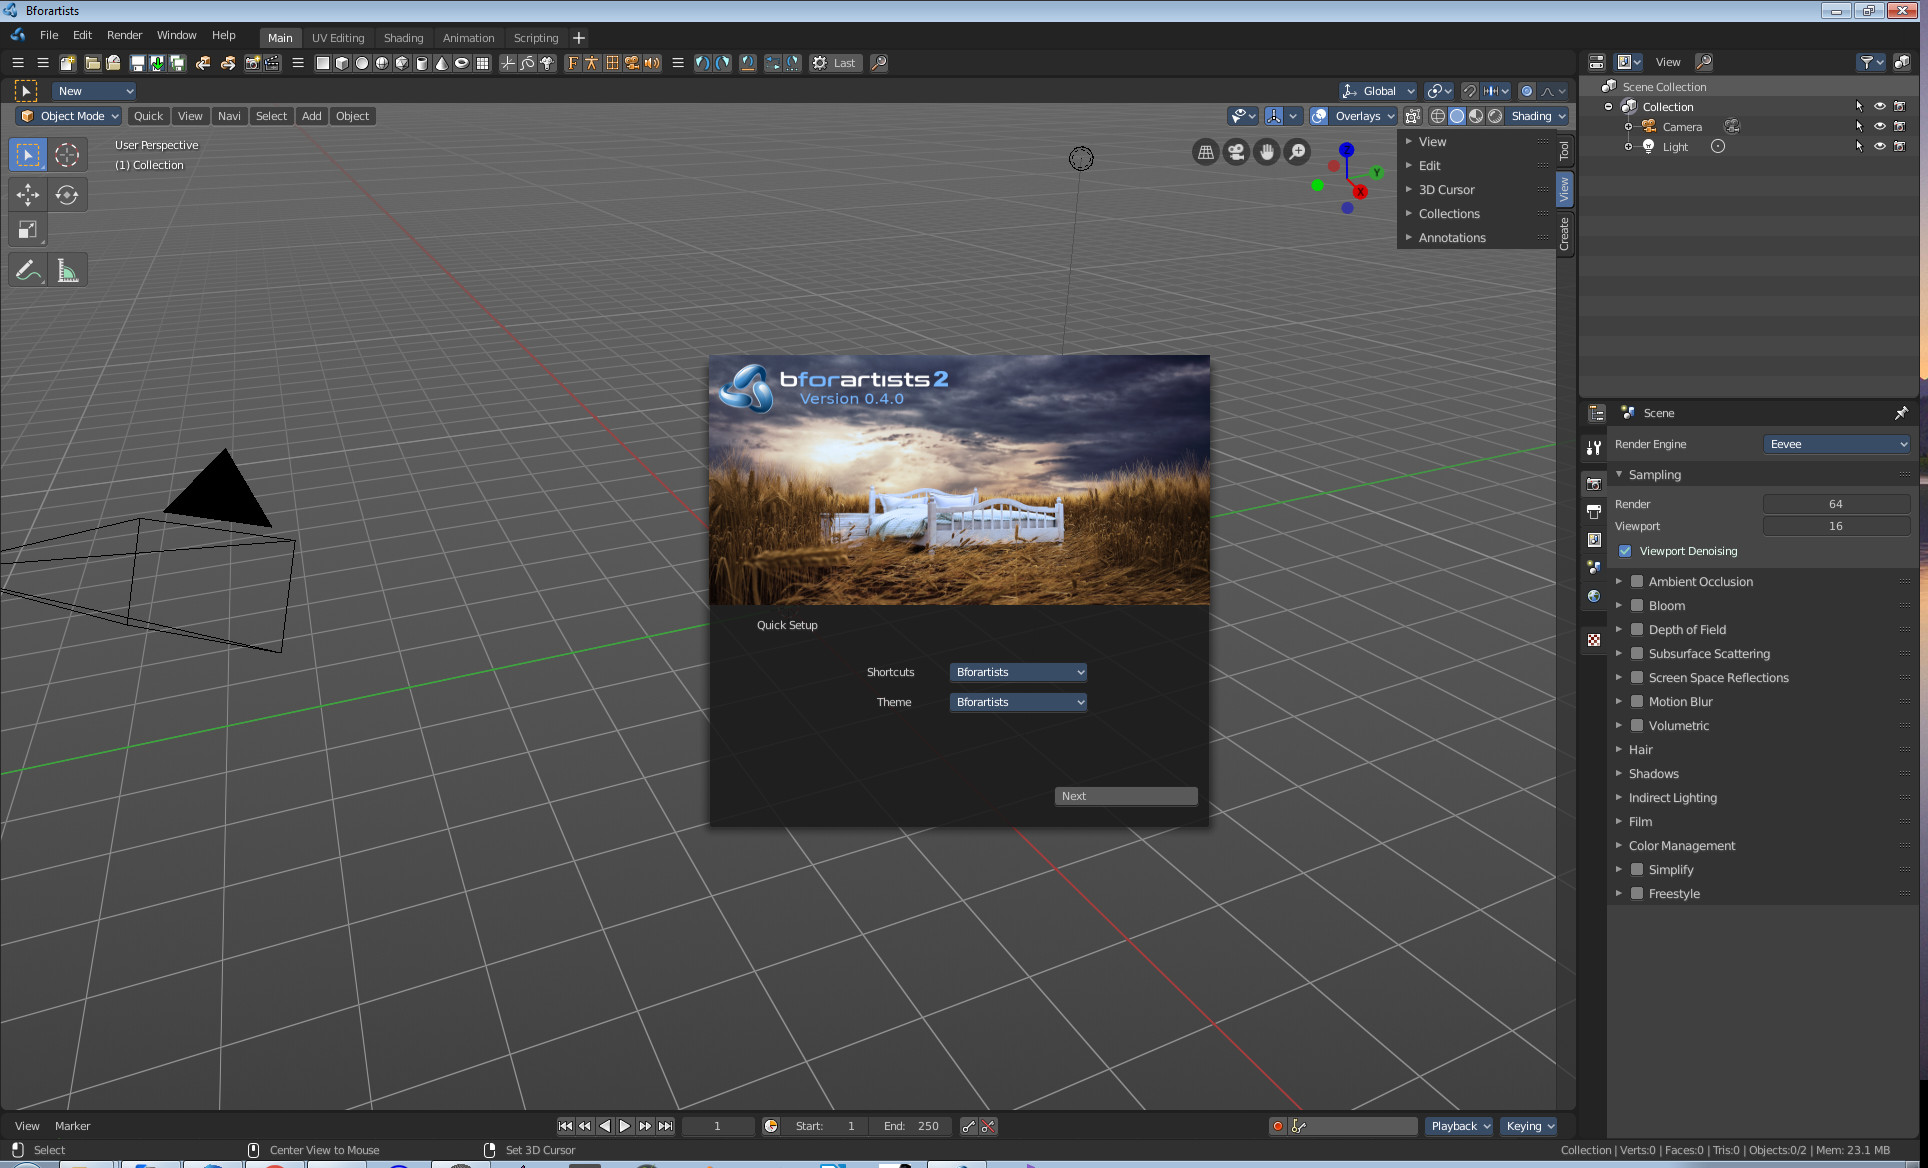Select the Scale tool in toolshelf
The height and width of the screenshot is (1168, 1928).
click(x=27, y=231)
